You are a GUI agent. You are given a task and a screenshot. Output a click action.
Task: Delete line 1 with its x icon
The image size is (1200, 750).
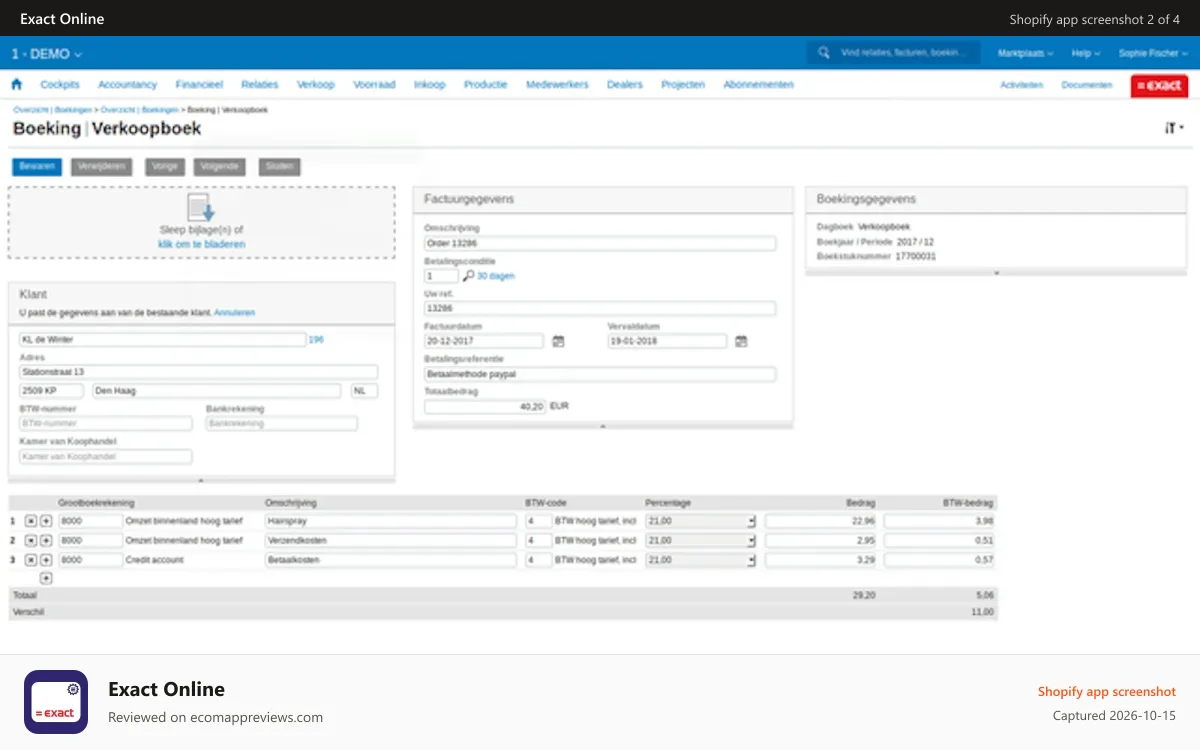coord(31,521)
